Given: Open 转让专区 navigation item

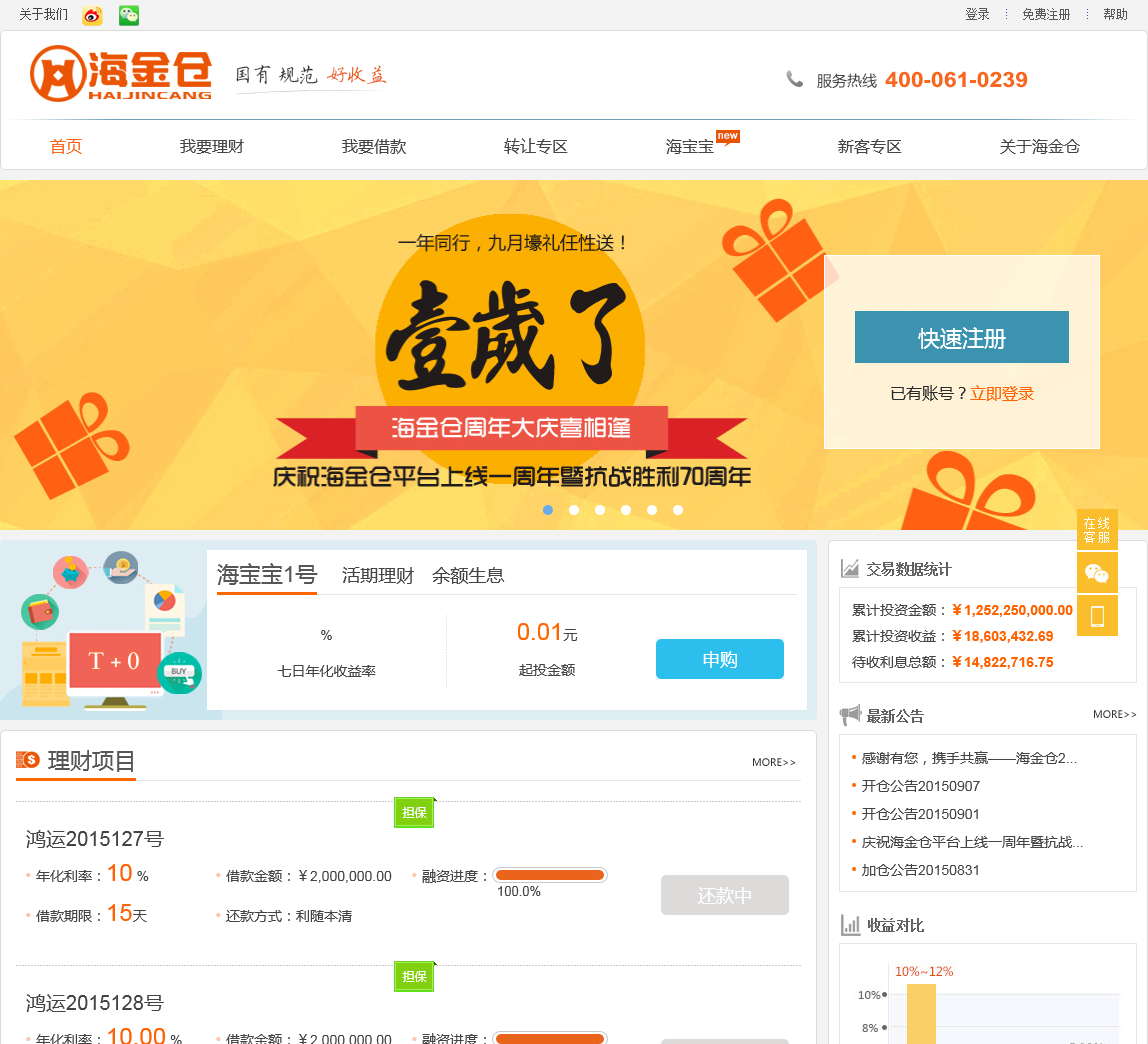Looking at the screenshot, I should coord(535,146).
